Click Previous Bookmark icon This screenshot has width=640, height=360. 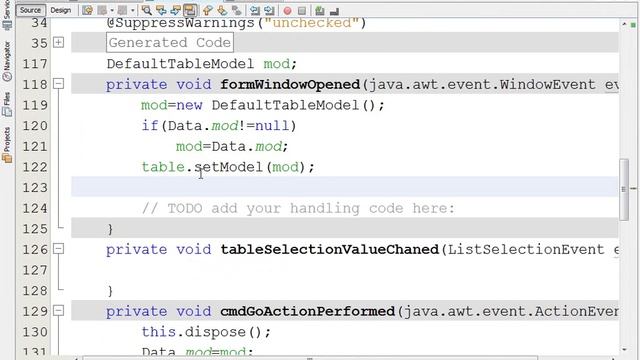(207, 10)
